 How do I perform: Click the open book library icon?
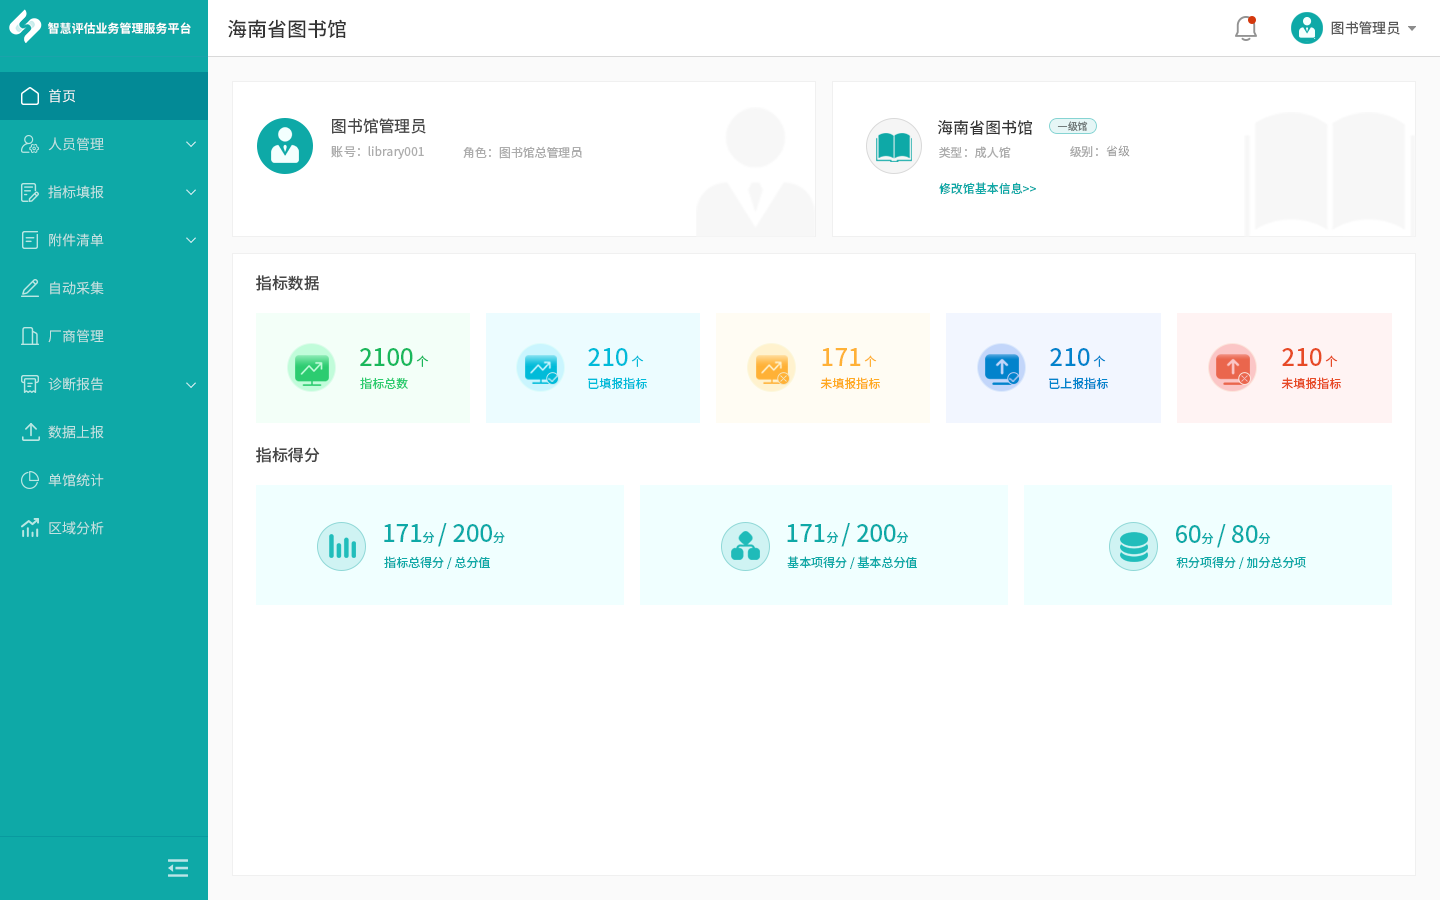coord(893,146)
